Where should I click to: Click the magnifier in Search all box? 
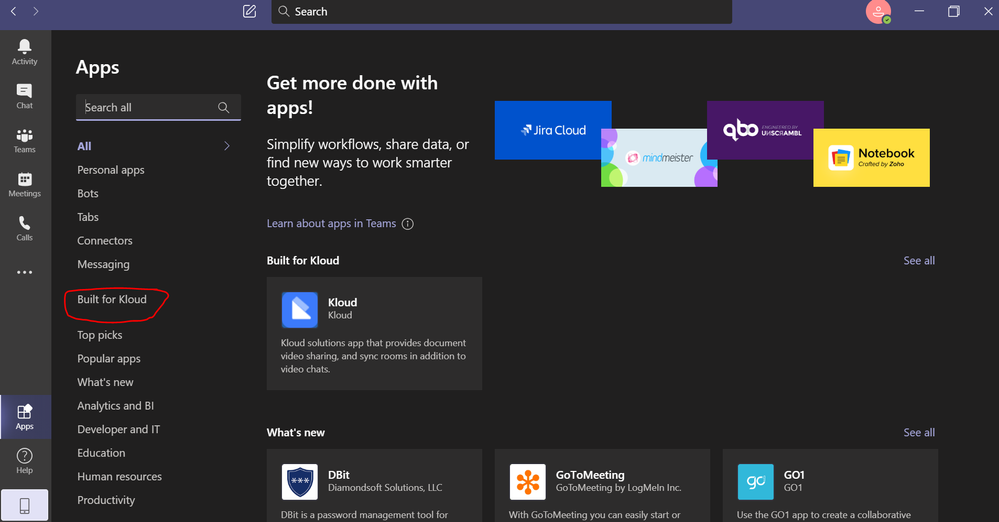pos(224,108)
